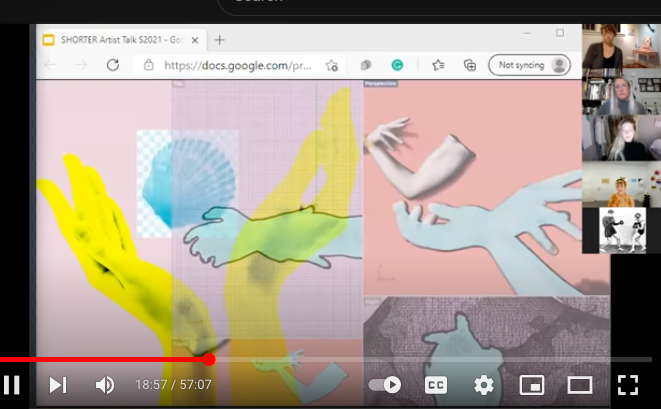Select the blonde participant in black thumbnail
661x409 pixels.
tap(621, 137)
